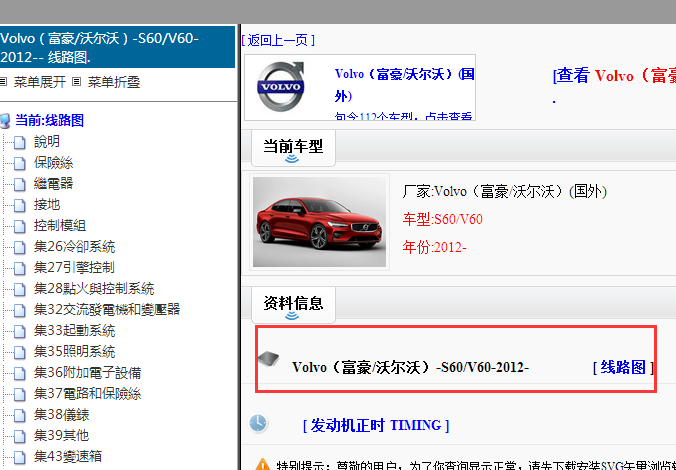Click the page icon beside 集36附加電子設備
The image size is (676, 470).
[19, 373]
